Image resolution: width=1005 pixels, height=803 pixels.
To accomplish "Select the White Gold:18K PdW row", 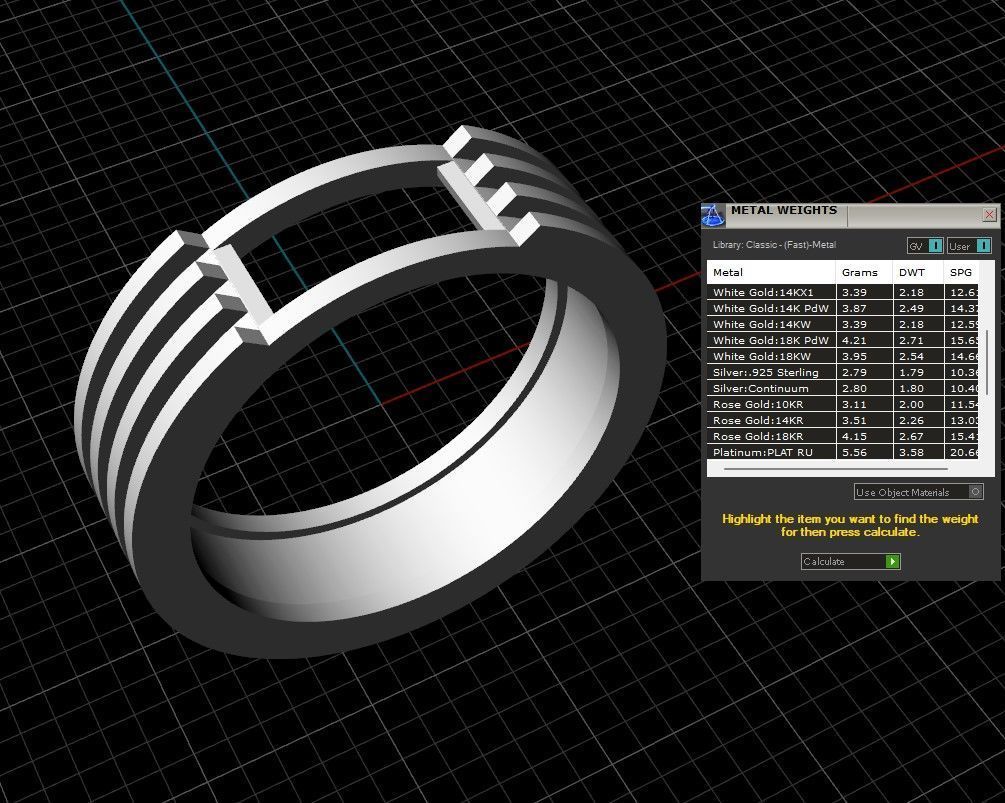I will [x=843, y=340].
